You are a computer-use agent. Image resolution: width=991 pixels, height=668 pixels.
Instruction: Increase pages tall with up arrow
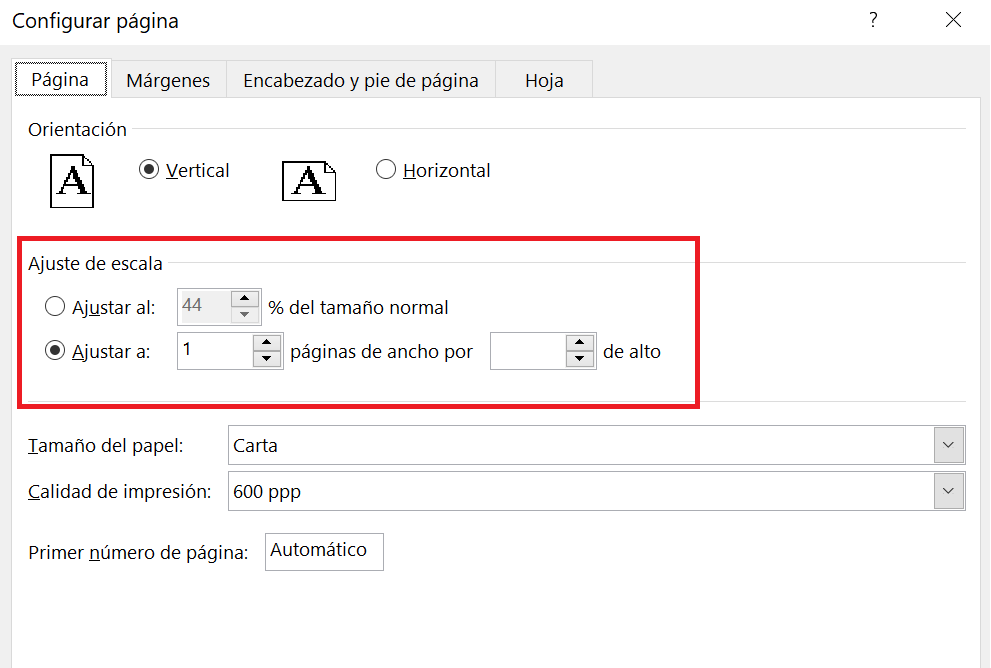[x=581, y=343]
